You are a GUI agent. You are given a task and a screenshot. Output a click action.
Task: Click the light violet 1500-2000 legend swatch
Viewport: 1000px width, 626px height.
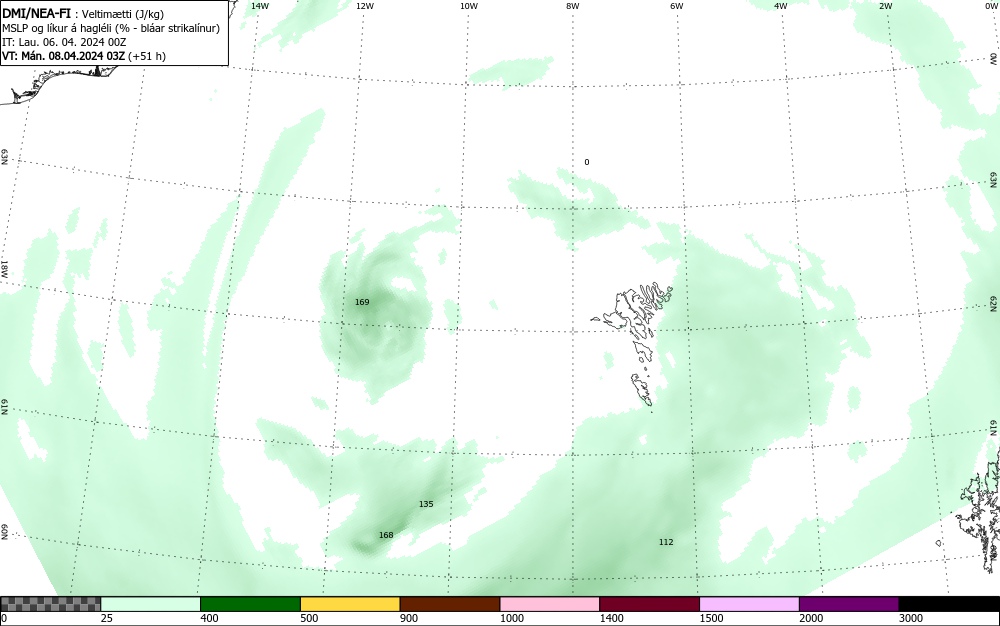[749, 604]
